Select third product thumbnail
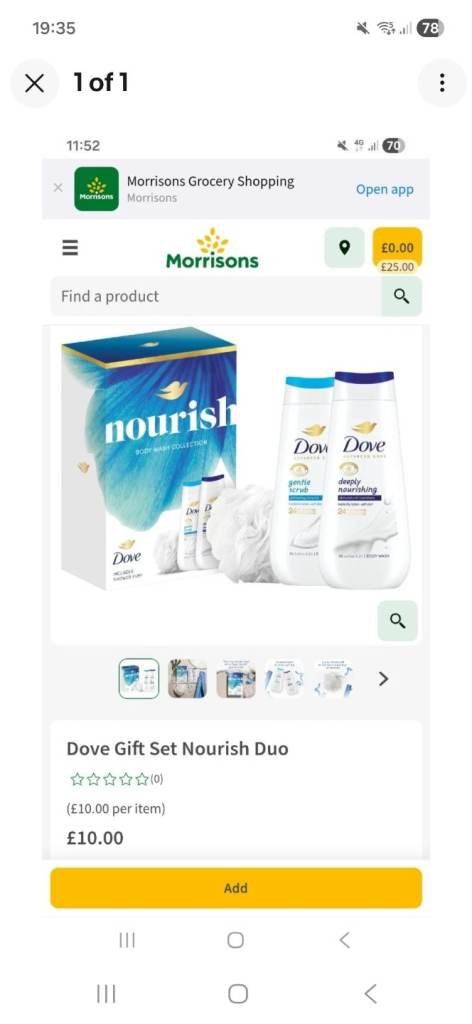The height and width of the screenshot is (1024, 472). click(236, 679)
